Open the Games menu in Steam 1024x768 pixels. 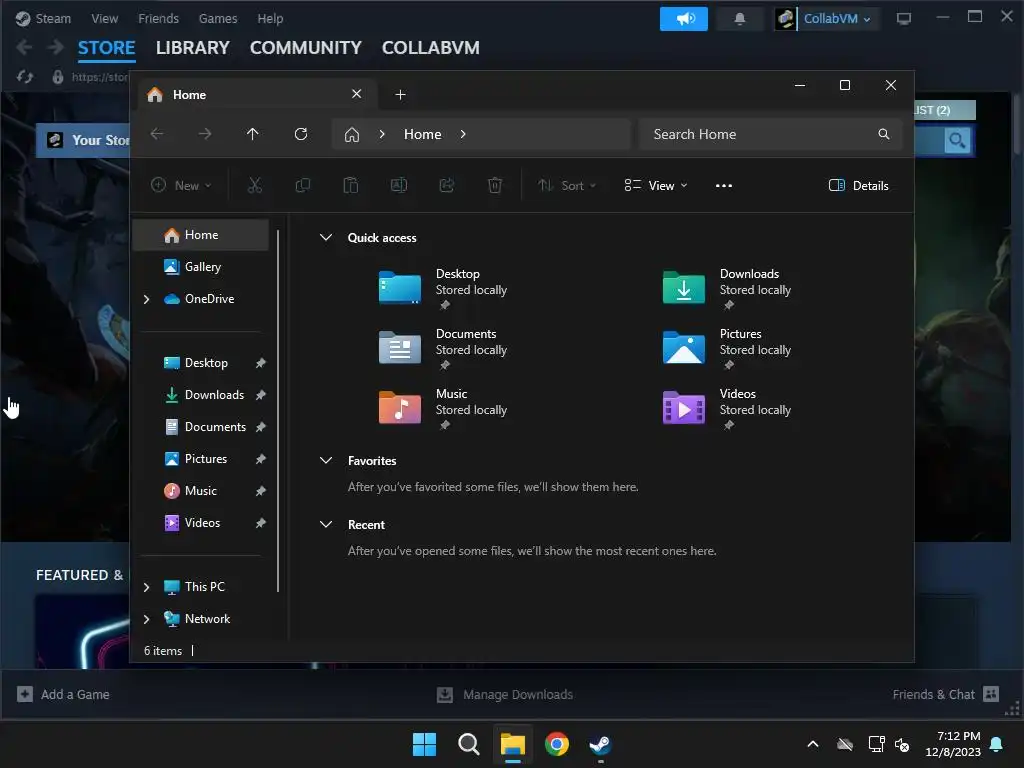coord(218,19)
